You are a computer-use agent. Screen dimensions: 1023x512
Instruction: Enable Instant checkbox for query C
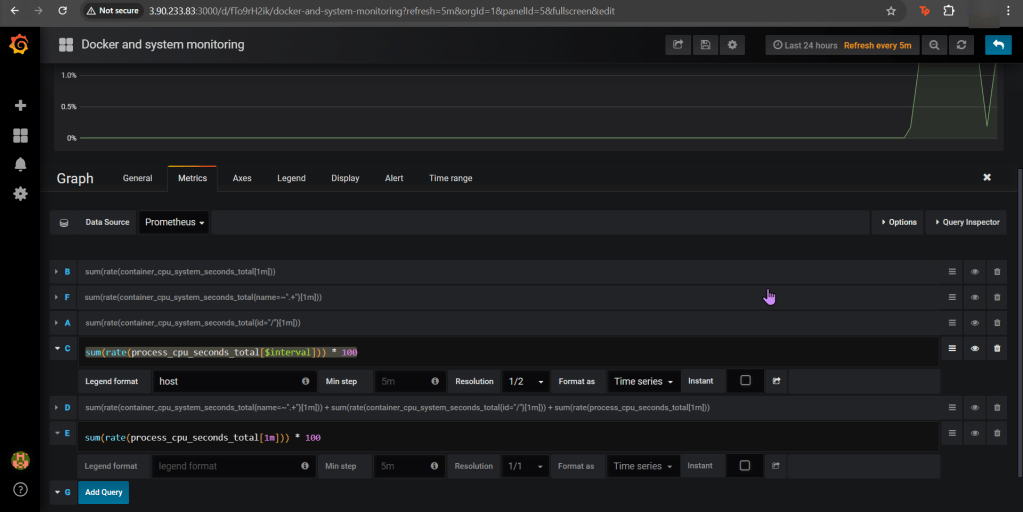(745, 381)
